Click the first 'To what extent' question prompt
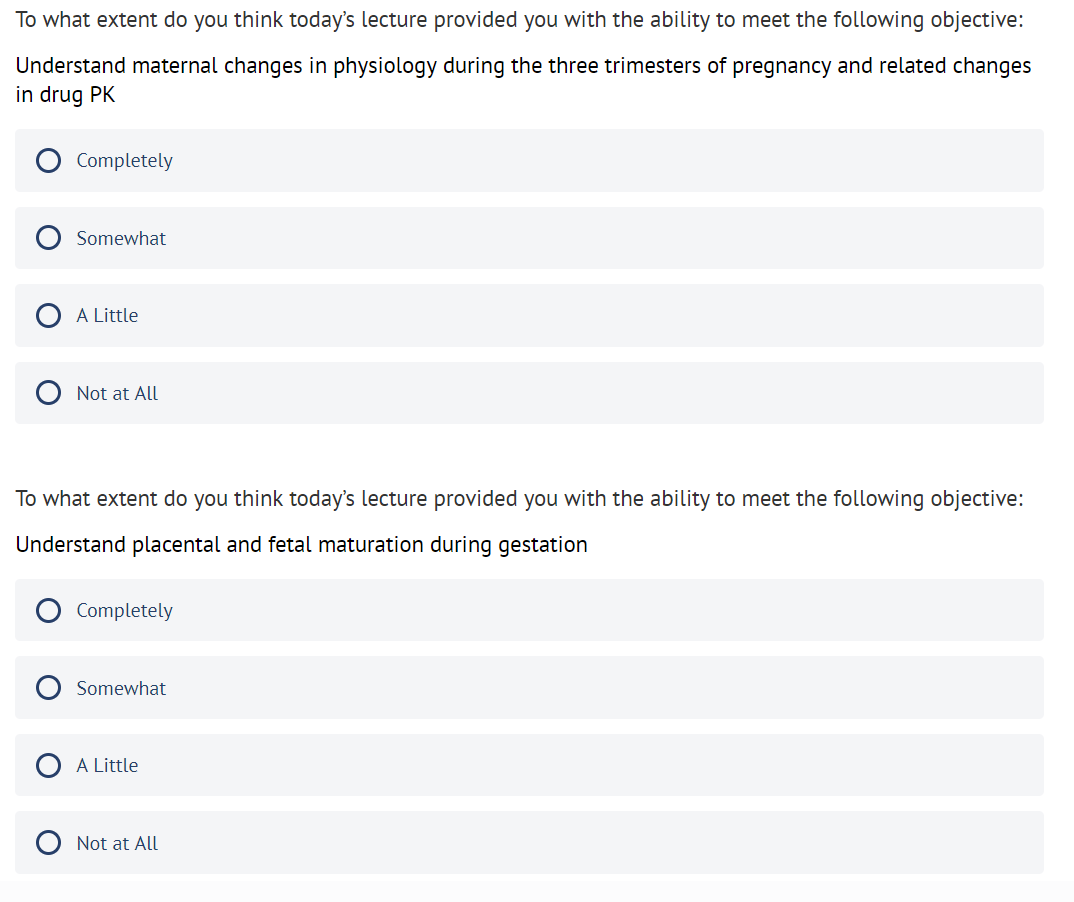Screen dimensions: 1074x902 pyautogui.click(x=519, y=21)
